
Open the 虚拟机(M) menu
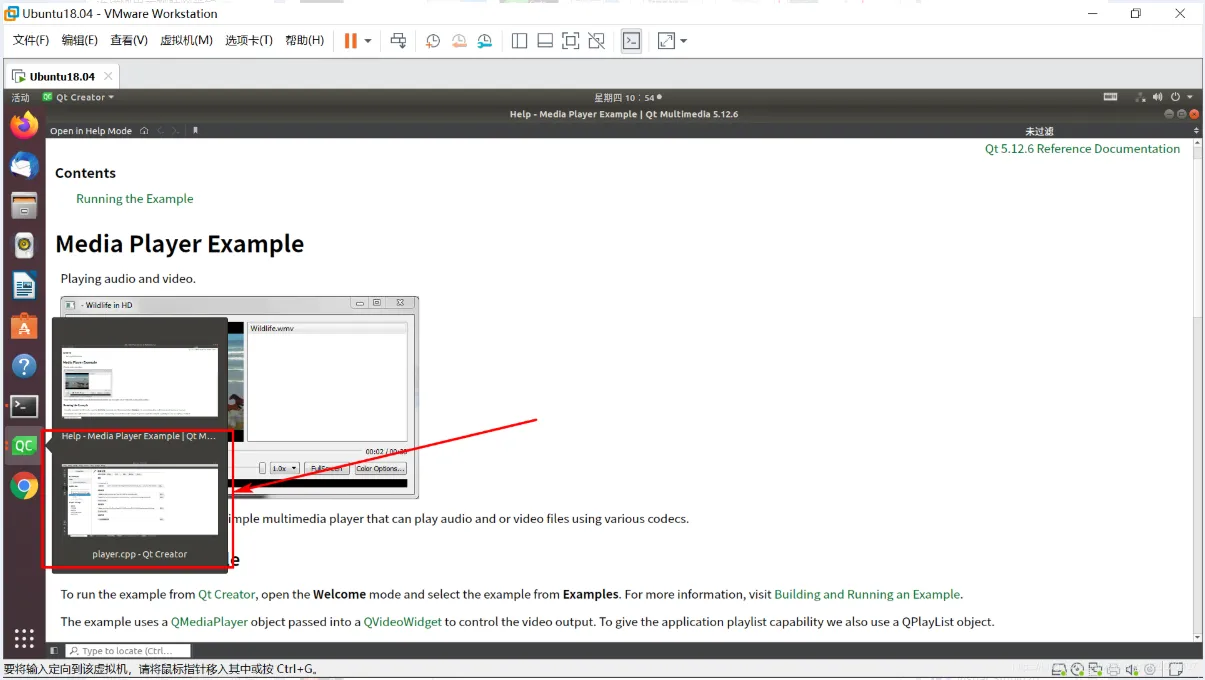[x=187, y=41]
